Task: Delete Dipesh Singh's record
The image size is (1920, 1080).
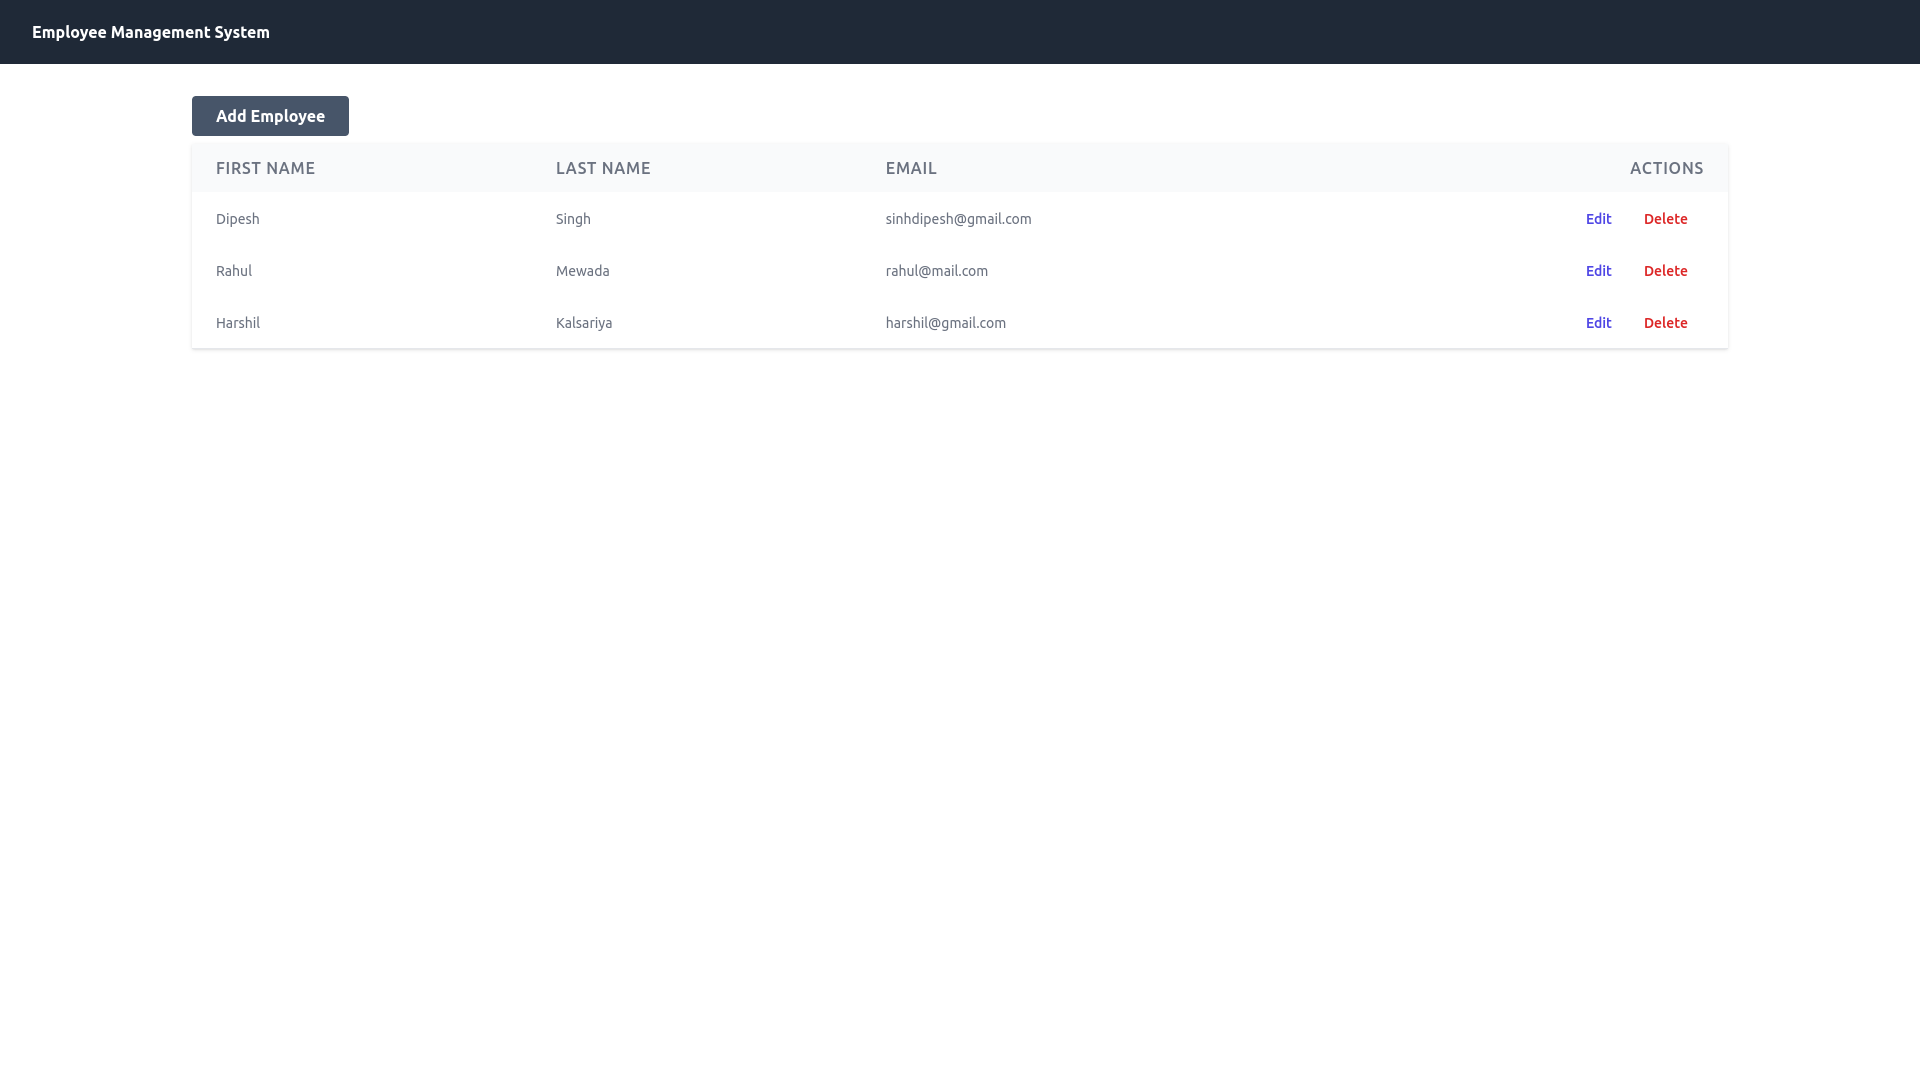Action: tap(1665, 219)
